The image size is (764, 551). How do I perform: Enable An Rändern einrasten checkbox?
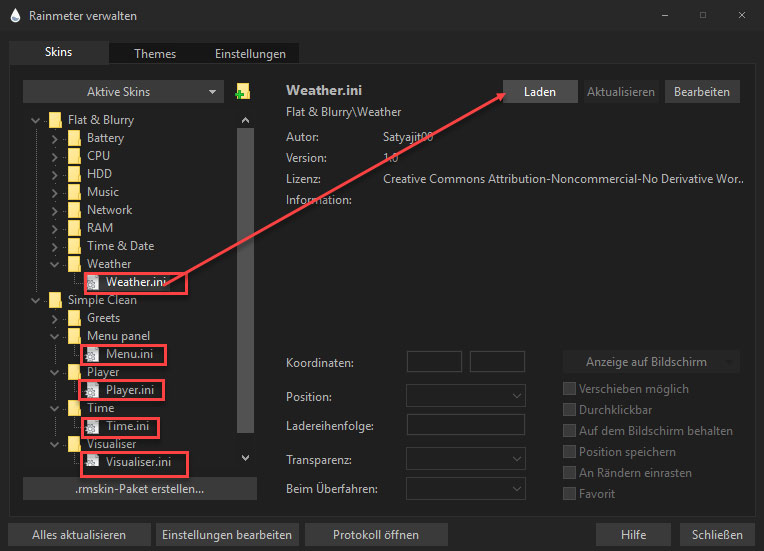pyautogui.click(x=569, y=473)
